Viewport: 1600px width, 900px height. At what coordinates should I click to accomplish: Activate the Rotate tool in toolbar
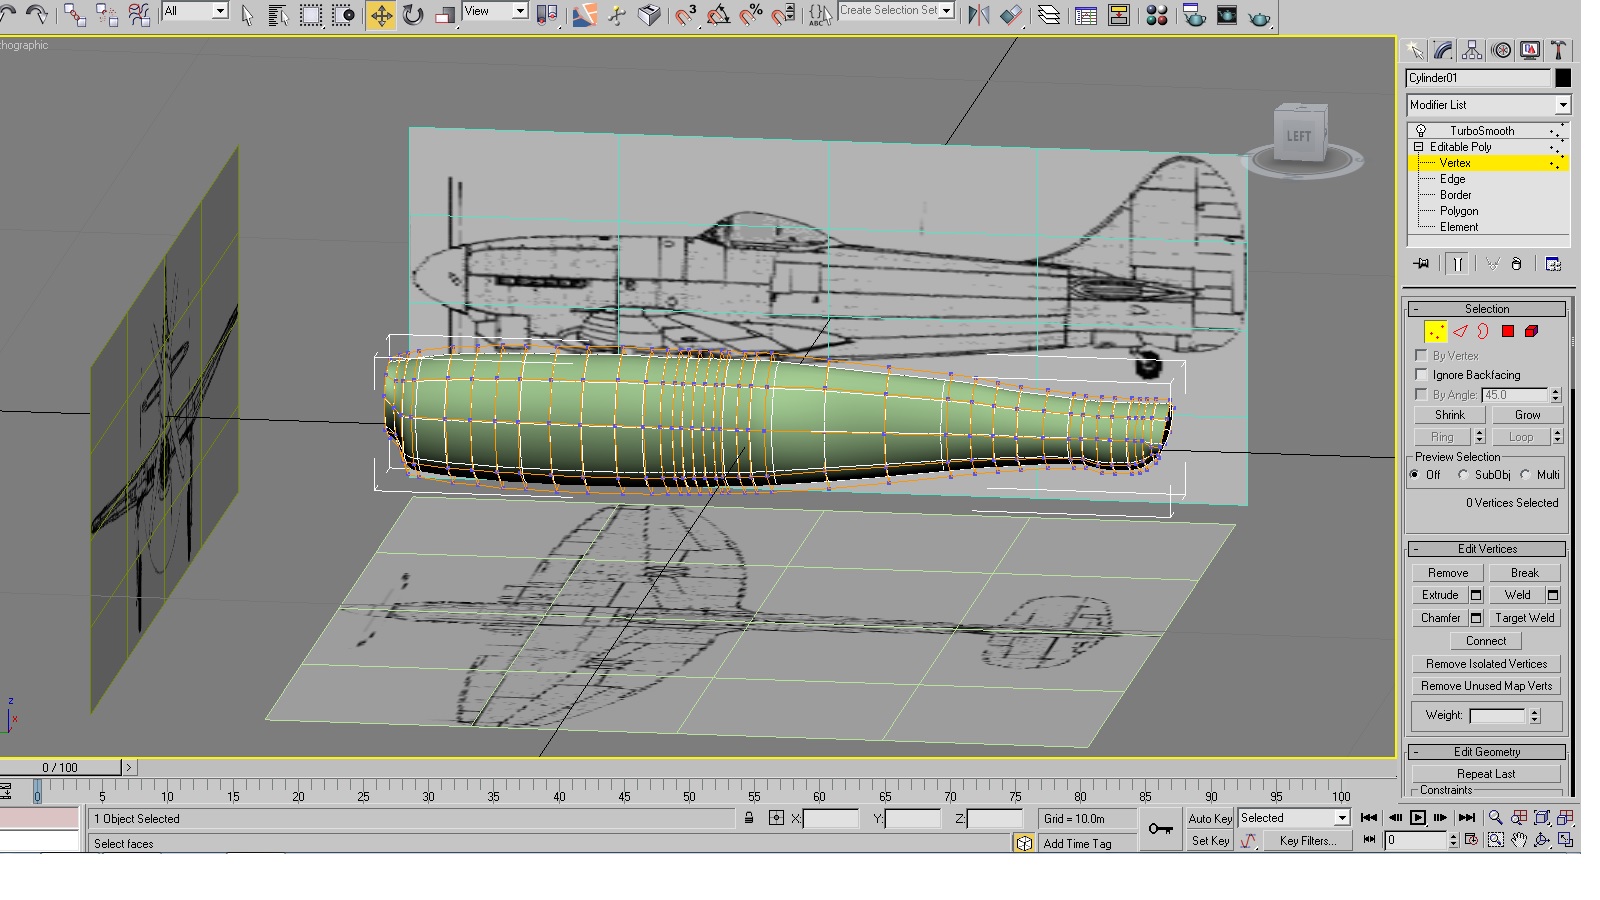[413, 15]
